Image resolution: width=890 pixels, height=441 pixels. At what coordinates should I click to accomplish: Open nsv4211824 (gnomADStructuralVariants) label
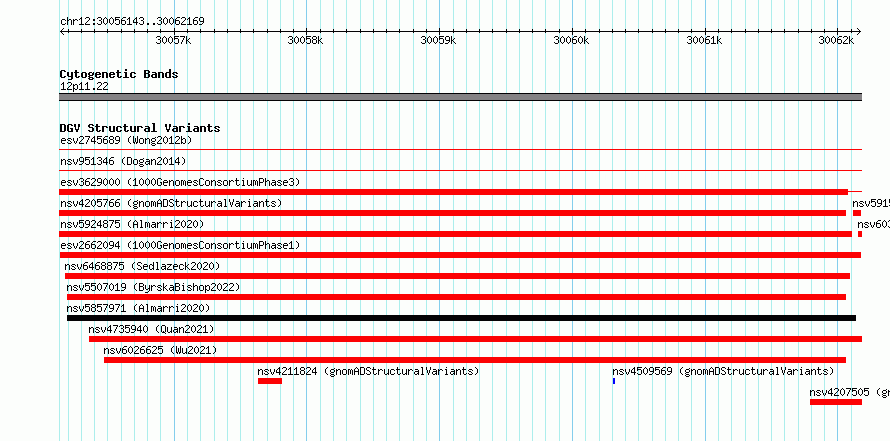point(368,371)
